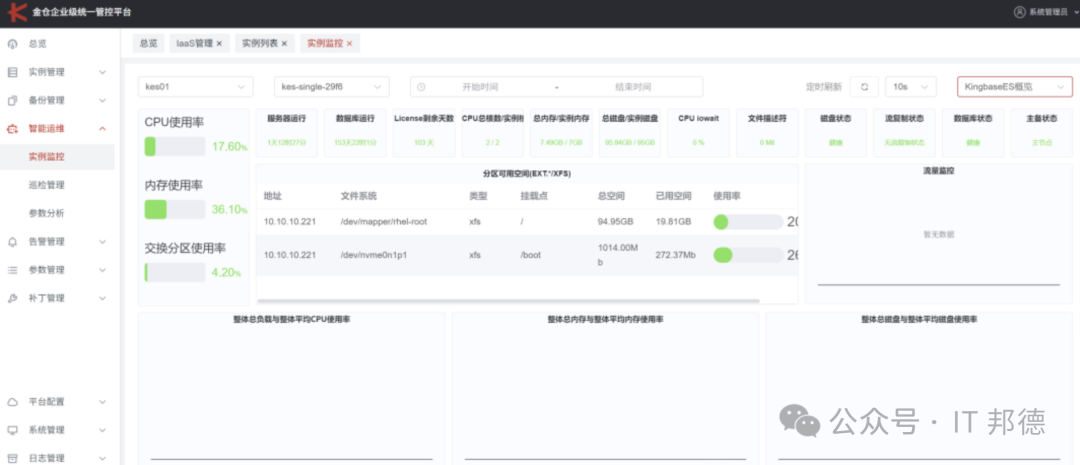The image size is (1080, 465).
Task: Click the Kingbase logo icon
Action: point(16,12)
